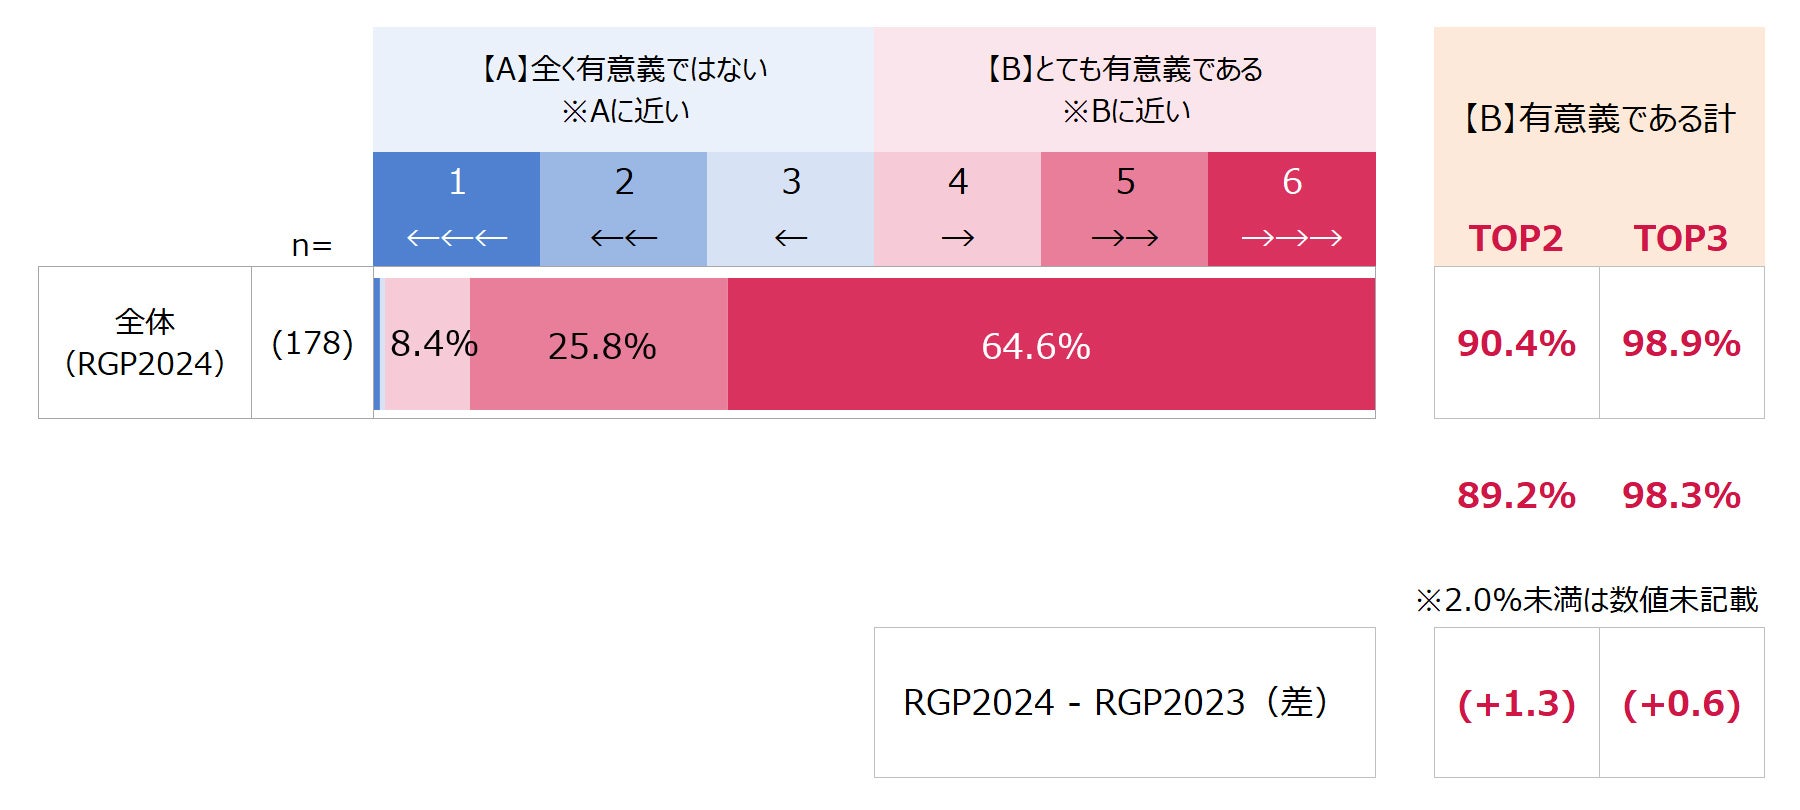Click legend box 1 with triple left arrows

456,209
